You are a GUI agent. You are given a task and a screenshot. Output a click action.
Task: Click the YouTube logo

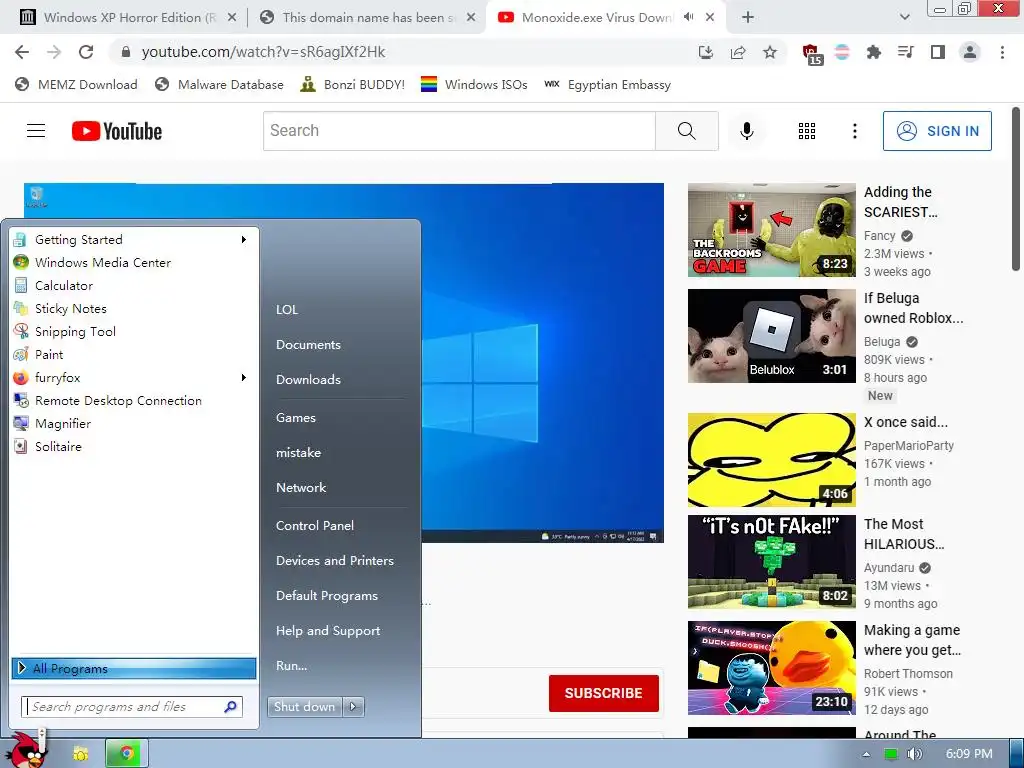(x=117, y=131)
